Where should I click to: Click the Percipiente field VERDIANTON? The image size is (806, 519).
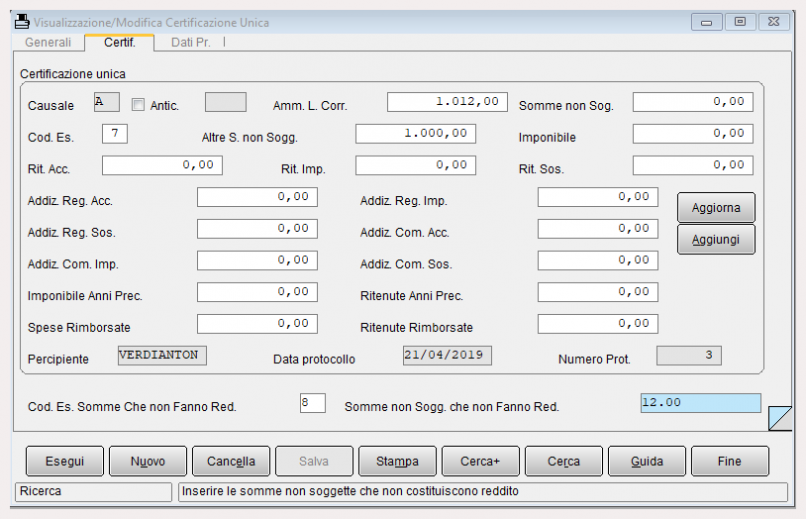tap(162, 355)
